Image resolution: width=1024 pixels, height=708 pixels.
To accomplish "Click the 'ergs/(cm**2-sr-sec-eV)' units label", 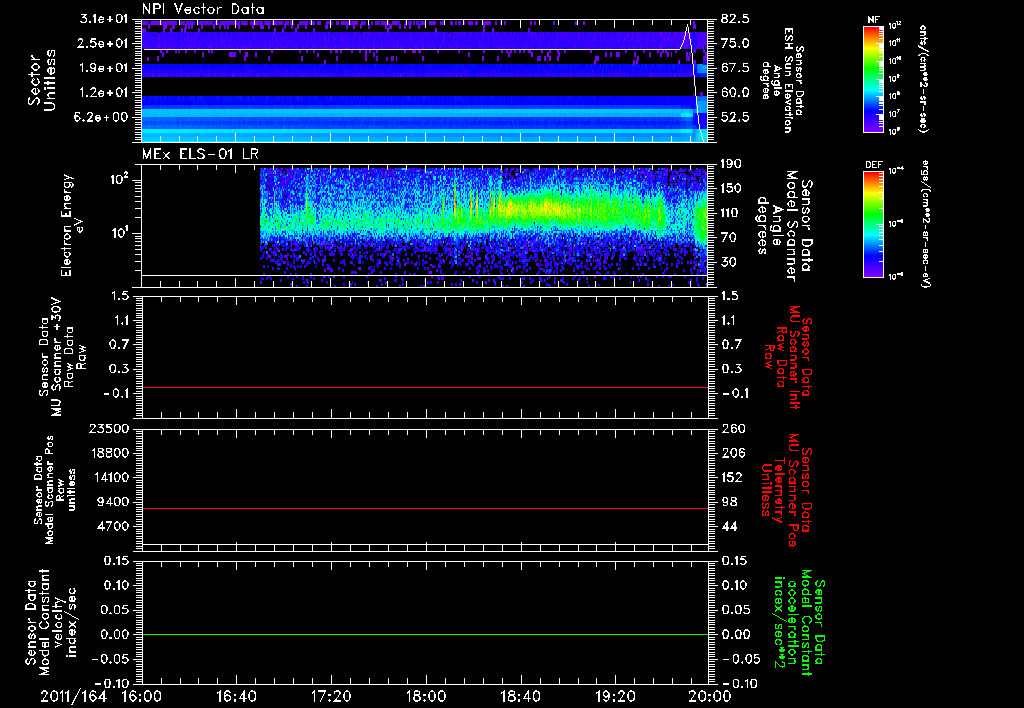I will (x=924, y=224).
